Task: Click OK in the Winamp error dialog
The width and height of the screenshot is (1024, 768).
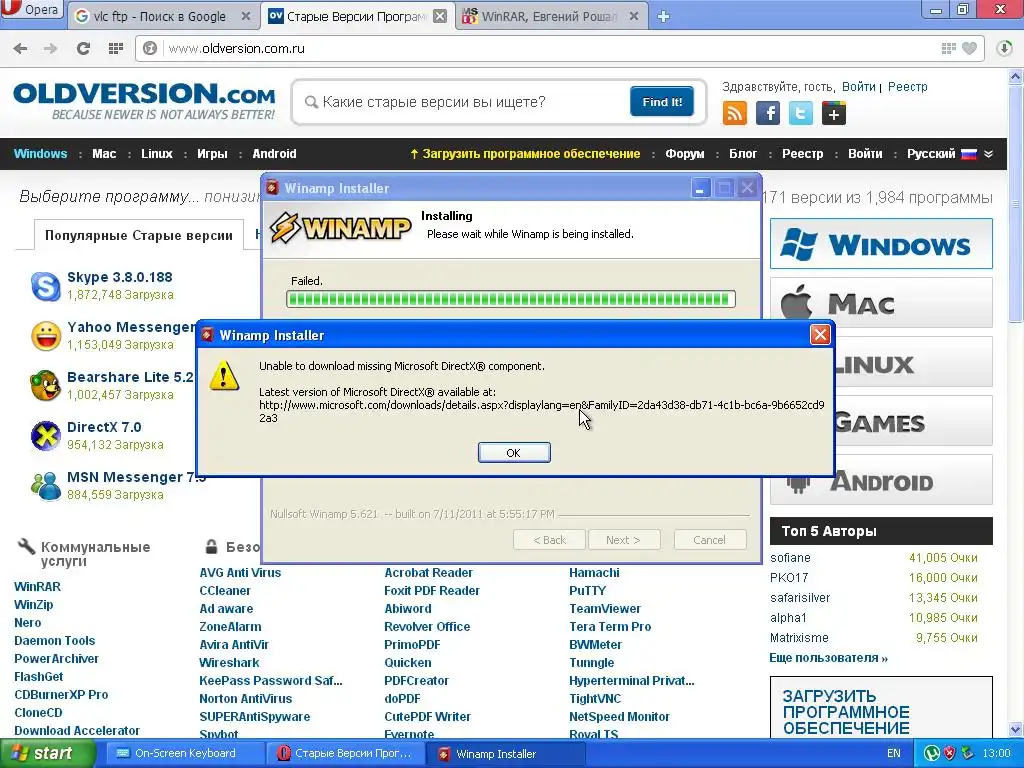Action: pos(514,453)
